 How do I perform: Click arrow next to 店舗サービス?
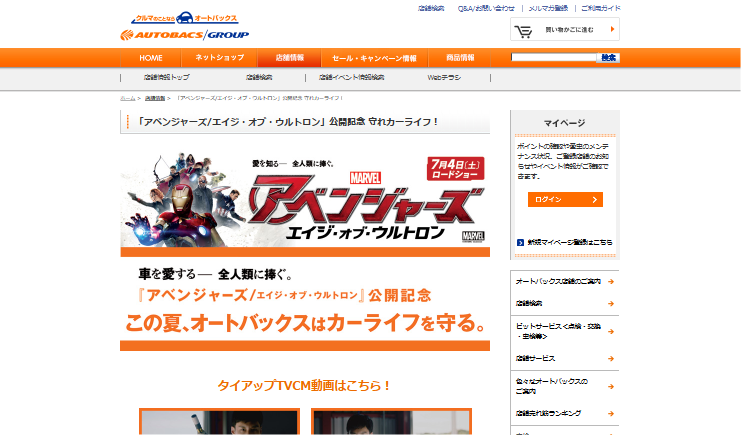611,358
